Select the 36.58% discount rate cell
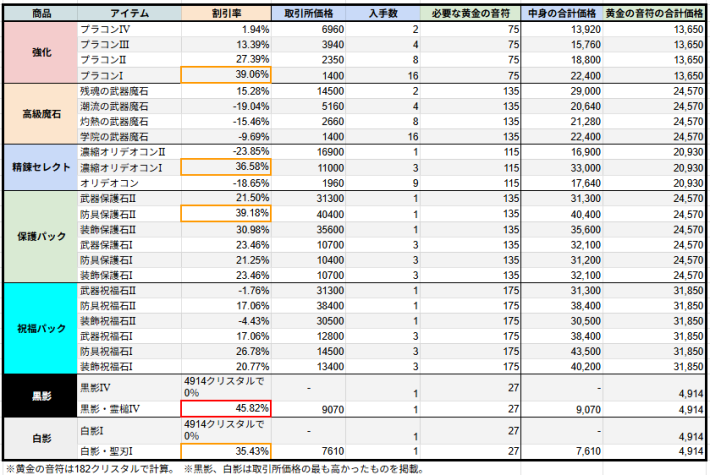 (226, 167)
